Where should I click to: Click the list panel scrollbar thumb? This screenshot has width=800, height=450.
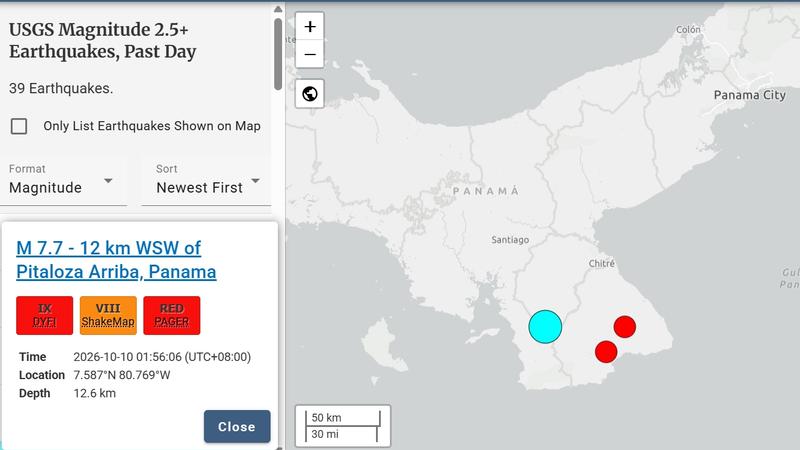click(278, 54)
